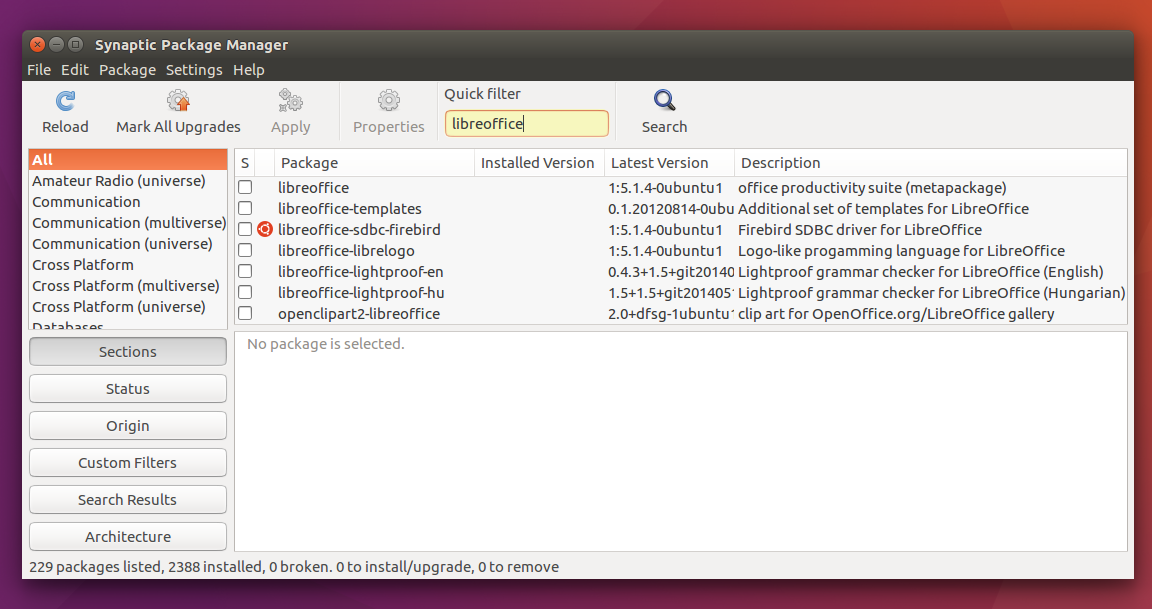Close the Synaptic window via the red button
This screenshot has height=609, width=1152.
point(37,44)
